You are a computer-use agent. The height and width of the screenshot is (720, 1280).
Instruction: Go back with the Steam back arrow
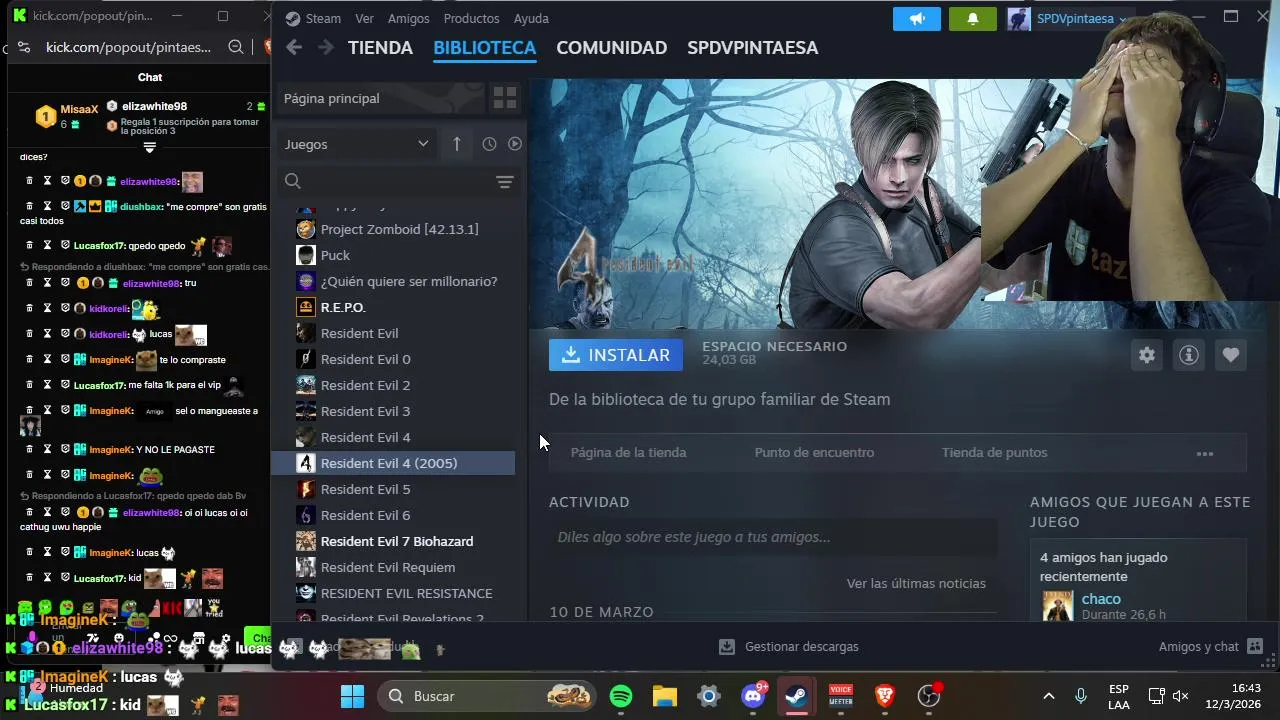(293, 47)
